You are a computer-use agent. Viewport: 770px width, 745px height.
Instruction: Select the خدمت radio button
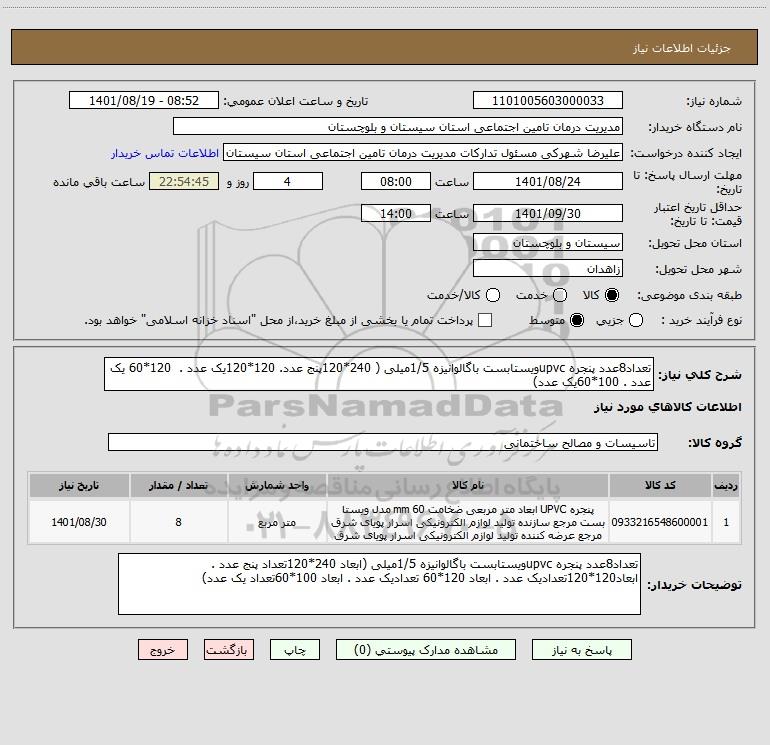560,295
